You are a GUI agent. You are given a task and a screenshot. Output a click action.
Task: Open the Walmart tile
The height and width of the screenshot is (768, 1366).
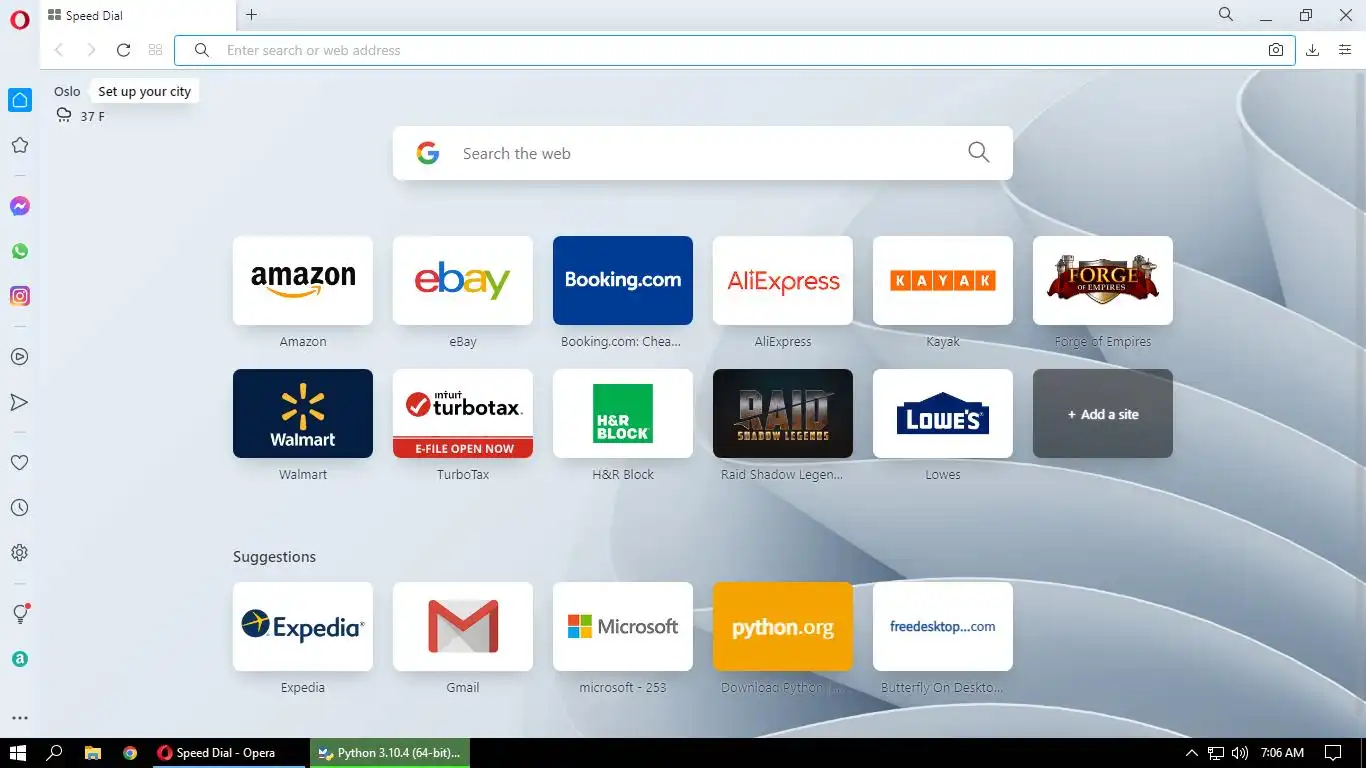click(303, 413)
